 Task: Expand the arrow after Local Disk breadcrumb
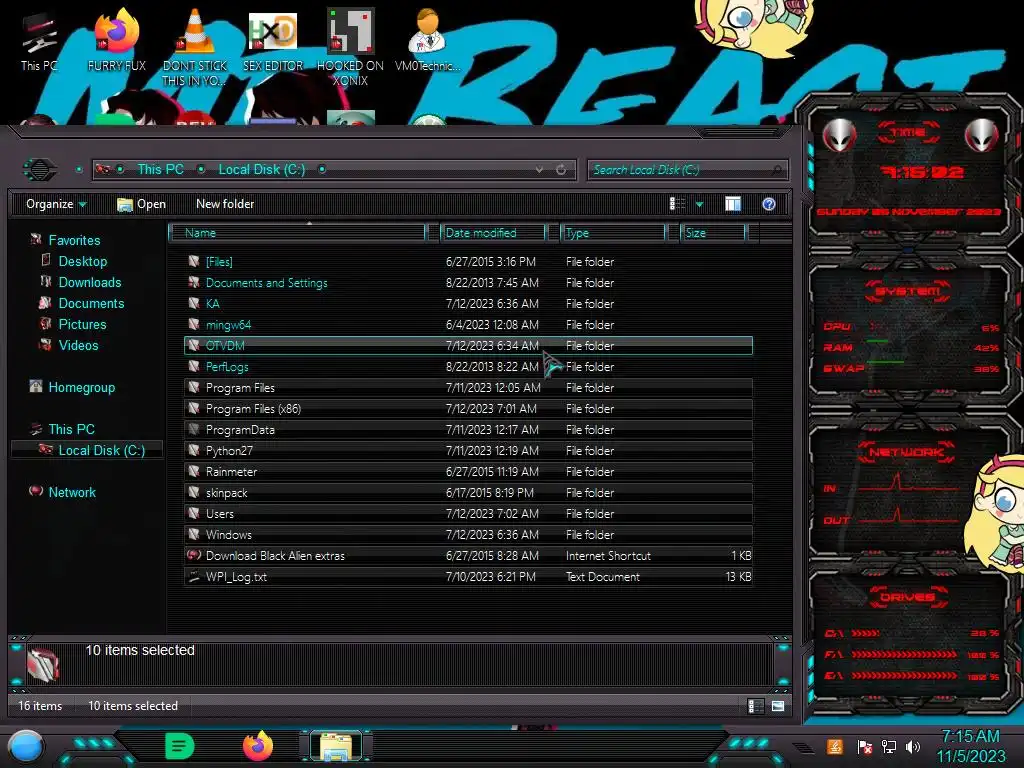coord(322,170)
